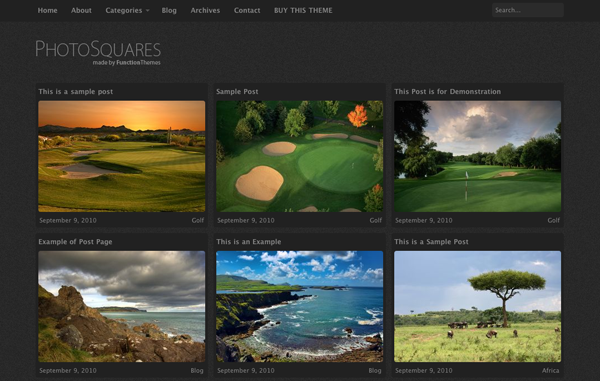600x381 pixels.
Task: Open the rocky shore stormy sky thumbnail
Action: coord(122,306)
